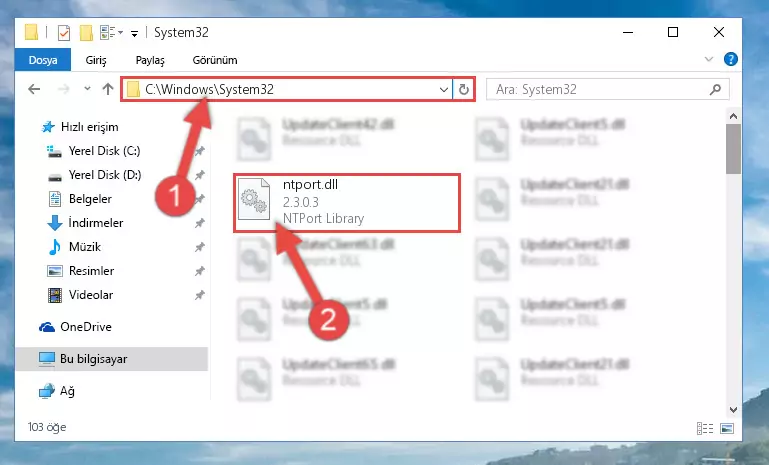This screenshot has width=769, height=465.
Task: Click the Properties checkmark icon in title bar
Action: 64,33
